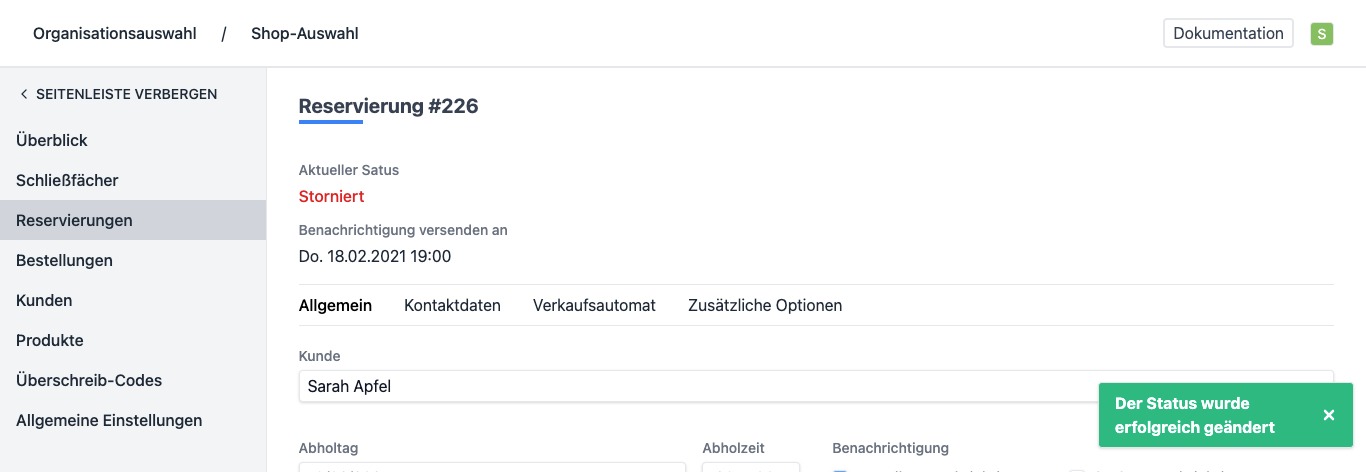Open Allgemeine Einstellungen
The image size is (1366, 472).
109,420
